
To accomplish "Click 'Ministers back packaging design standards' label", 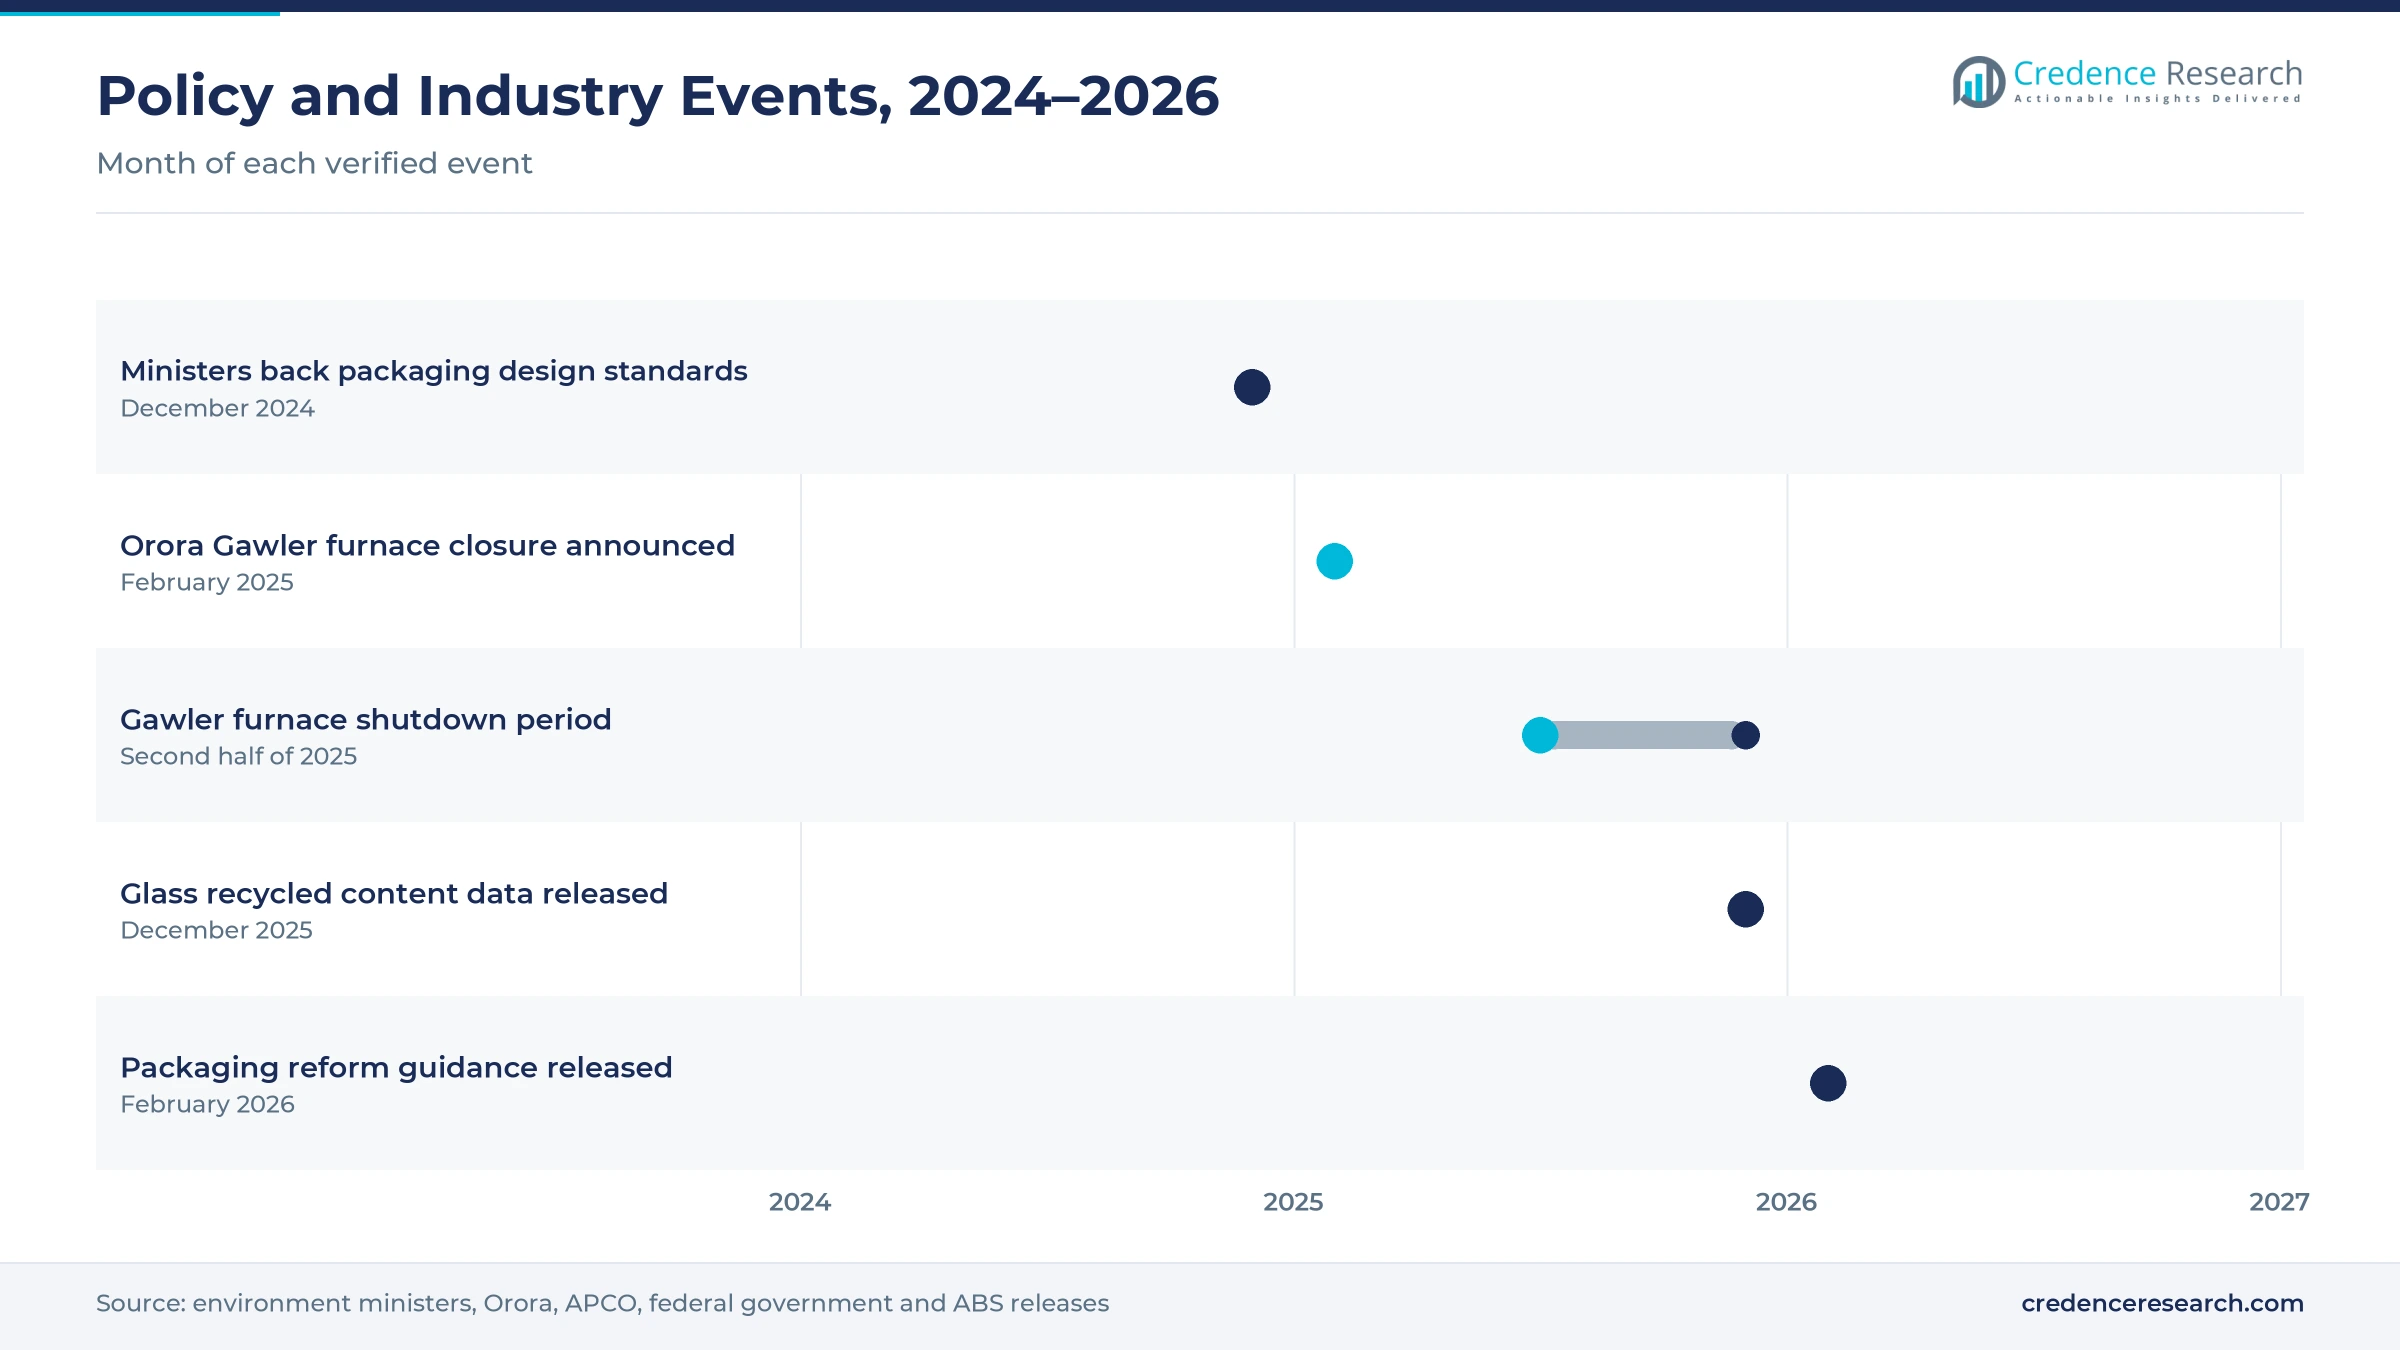I will pos(434,371).
